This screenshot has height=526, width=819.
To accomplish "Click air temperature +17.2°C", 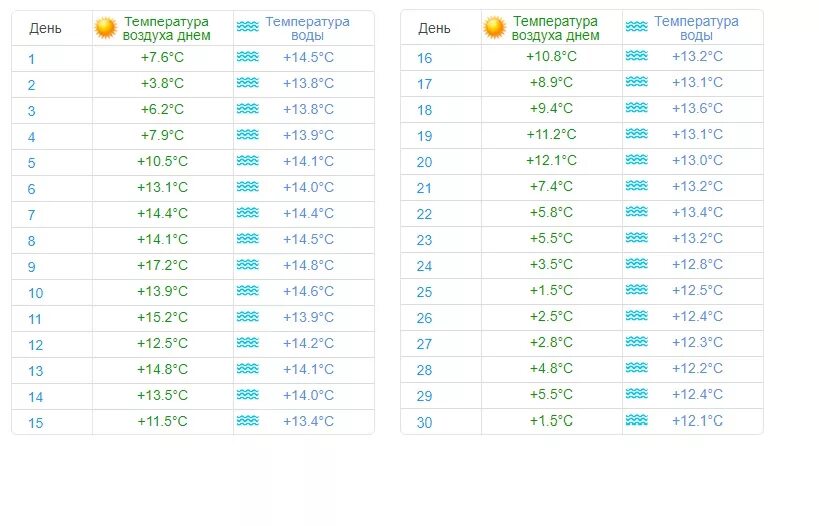I will [x=162, y=265].
